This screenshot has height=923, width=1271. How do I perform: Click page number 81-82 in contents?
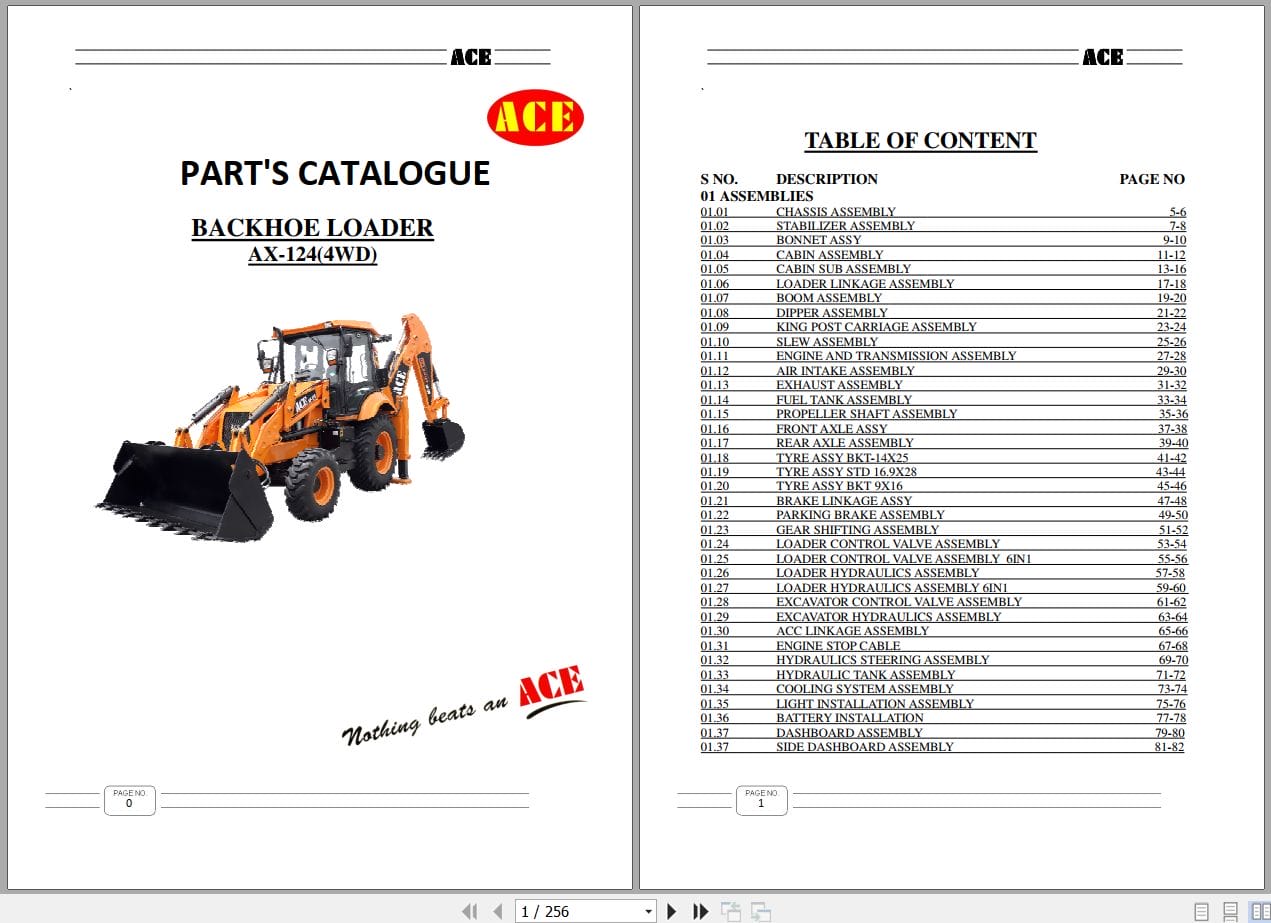(x=1169, y=747)
